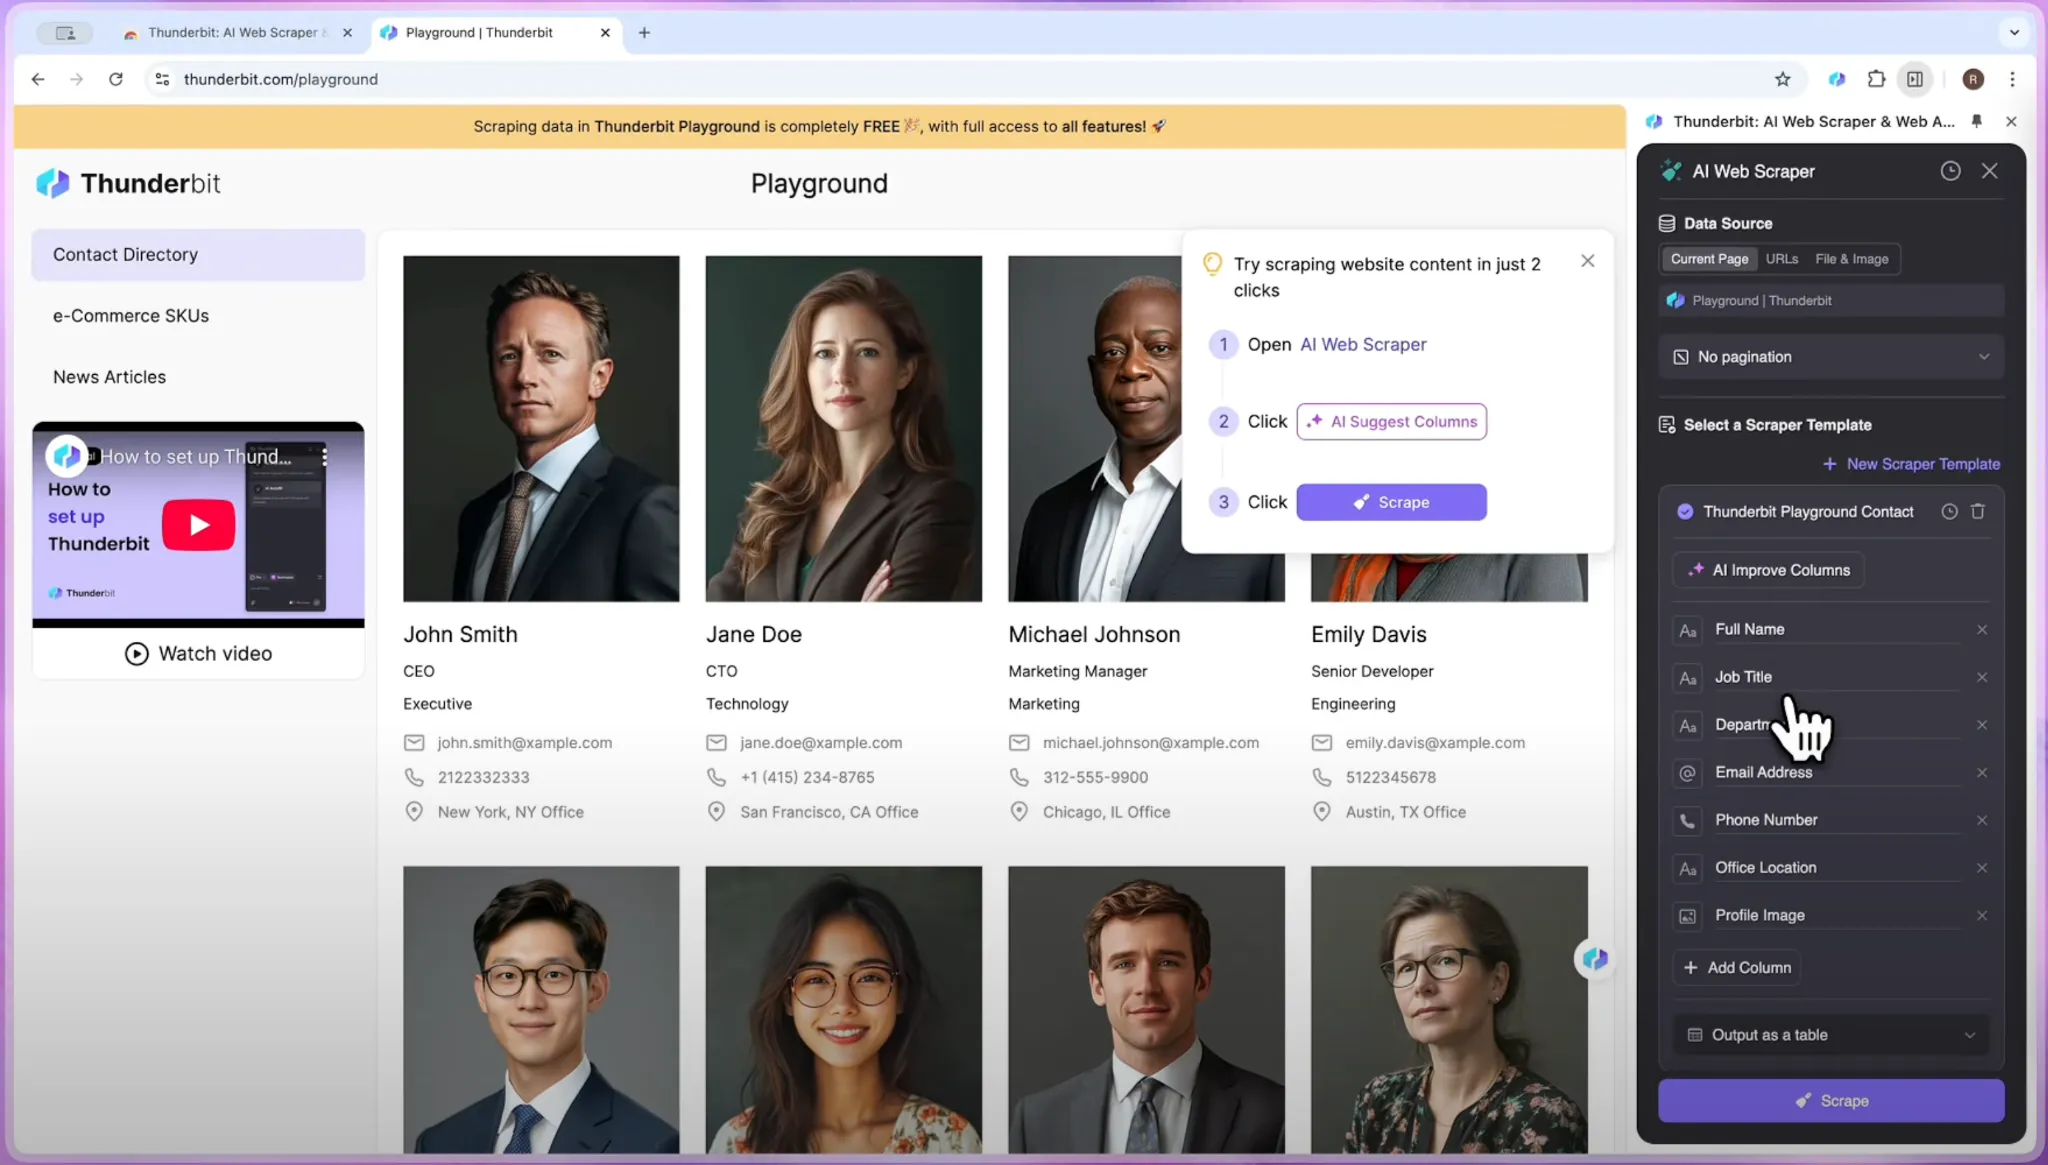
Task: Click the AI Improve Columns button
Action: point(1768,570)
